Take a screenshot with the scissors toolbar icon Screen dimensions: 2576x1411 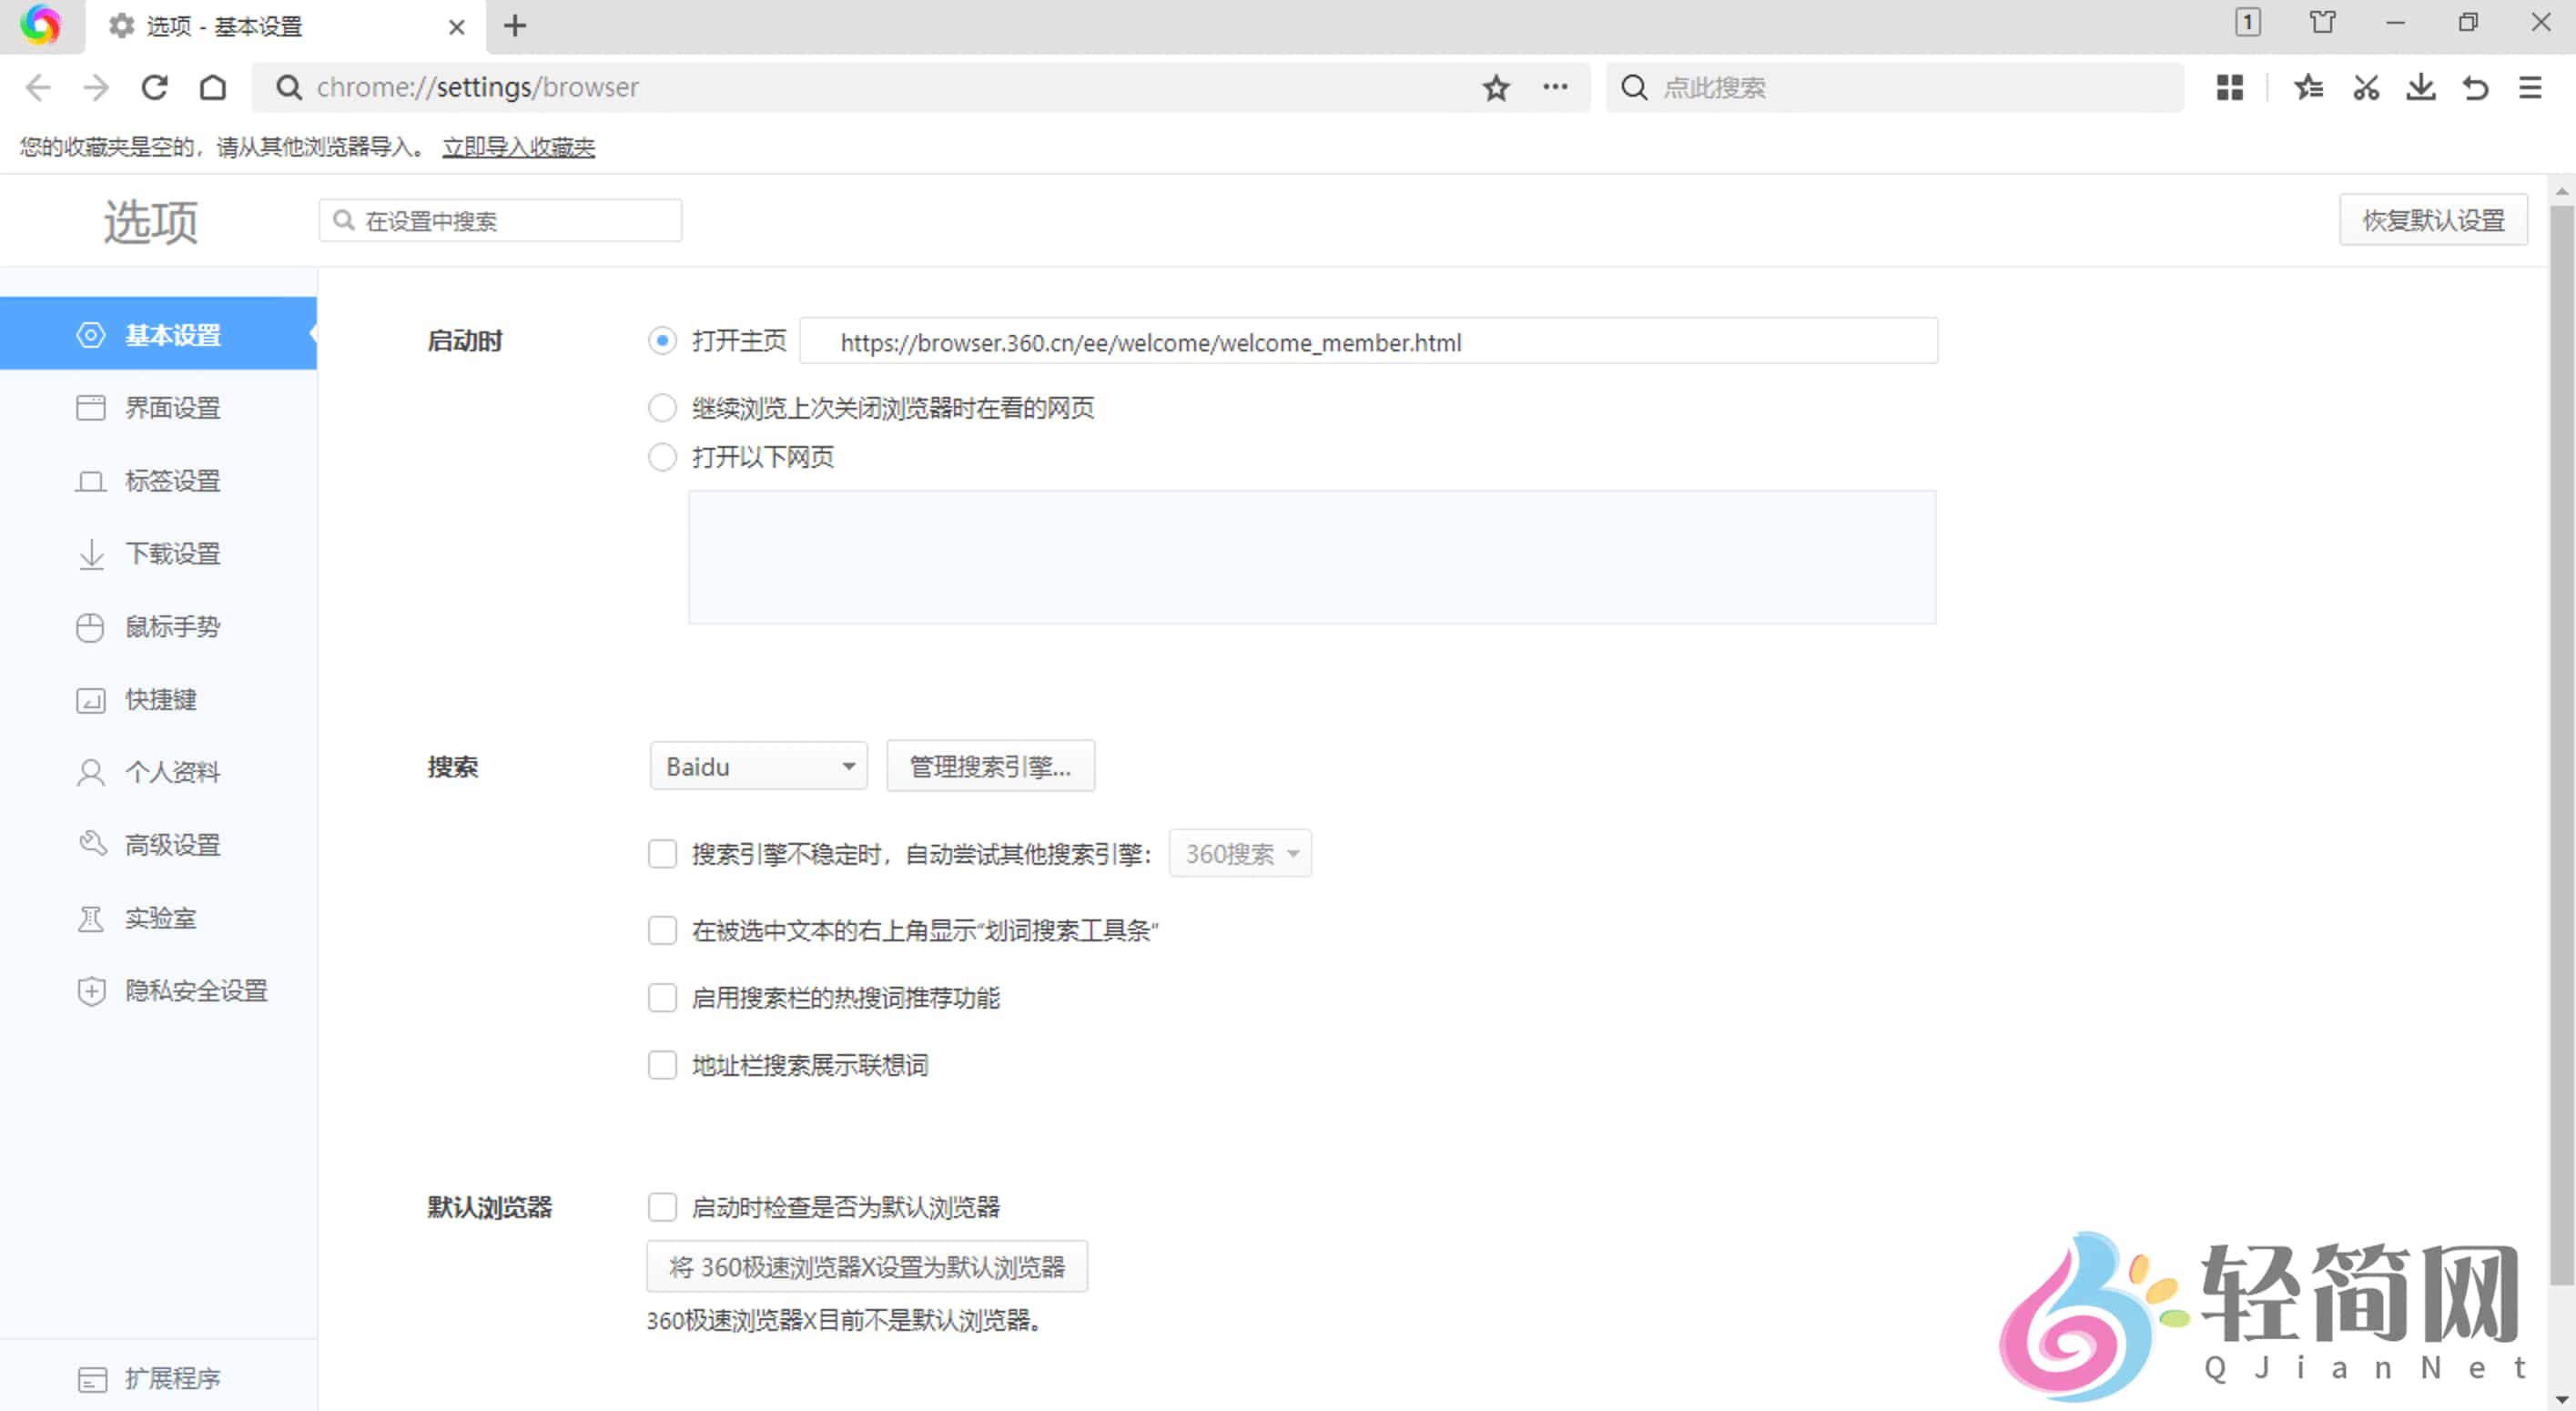click(x=2365, y=88)
